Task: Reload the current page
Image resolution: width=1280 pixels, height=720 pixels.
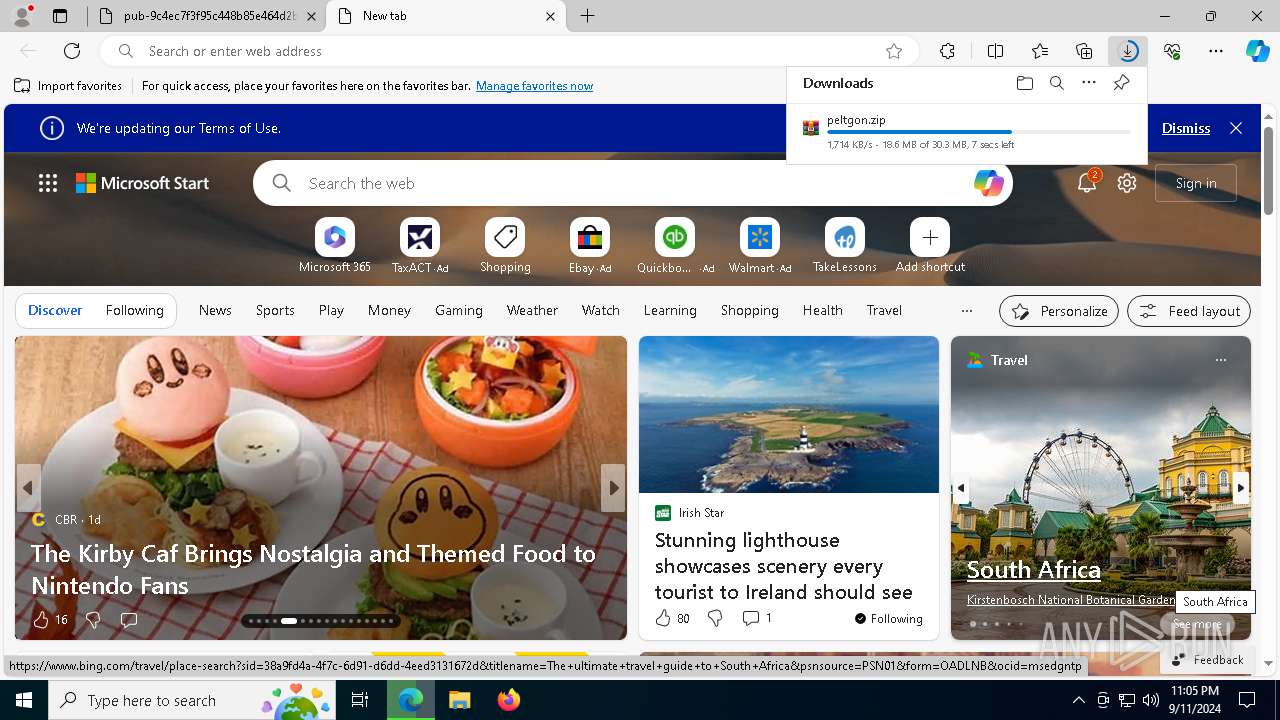Action: (x=72, y=51)
